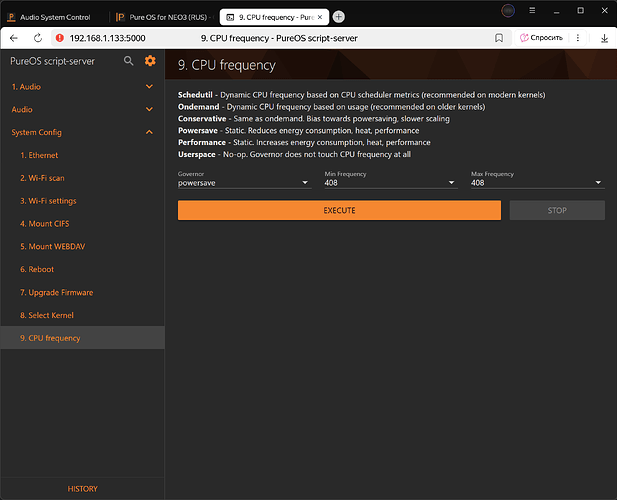Open the Max Frequency dropdown
The image size is (617, 500).
click(537, 183)
